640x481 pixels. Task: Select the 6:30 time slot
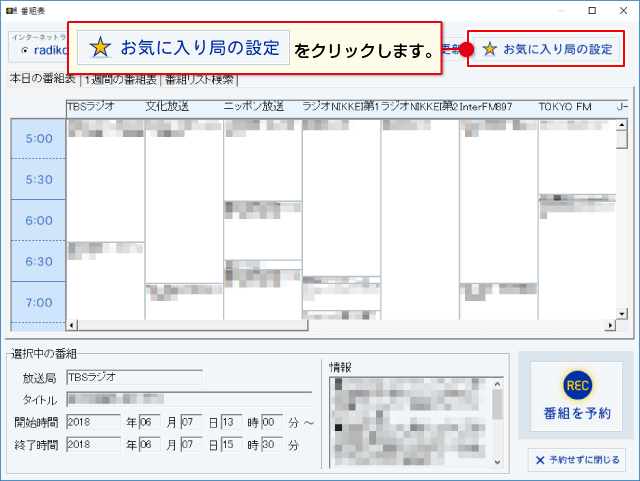click(x=38, y=261)
